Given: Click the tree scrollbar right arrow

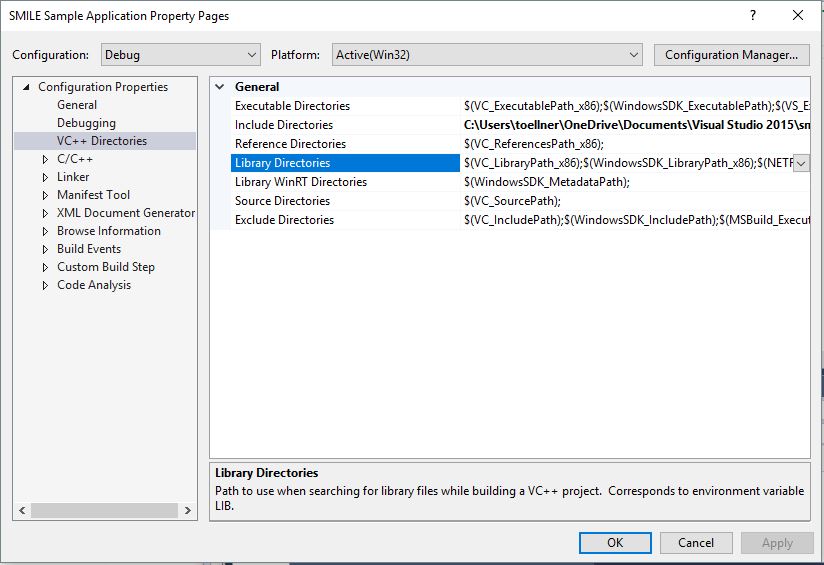Looking at the screenshot, I should point(188,510).
